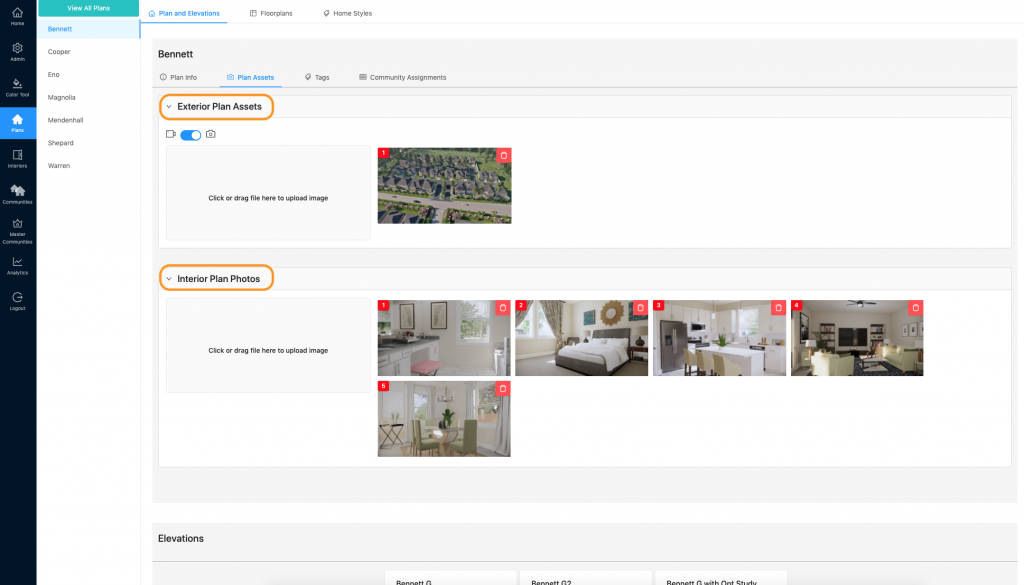Open the Admin gear icon
The height and width of the screenshot is (585, 1024).
tap(18, 51)
